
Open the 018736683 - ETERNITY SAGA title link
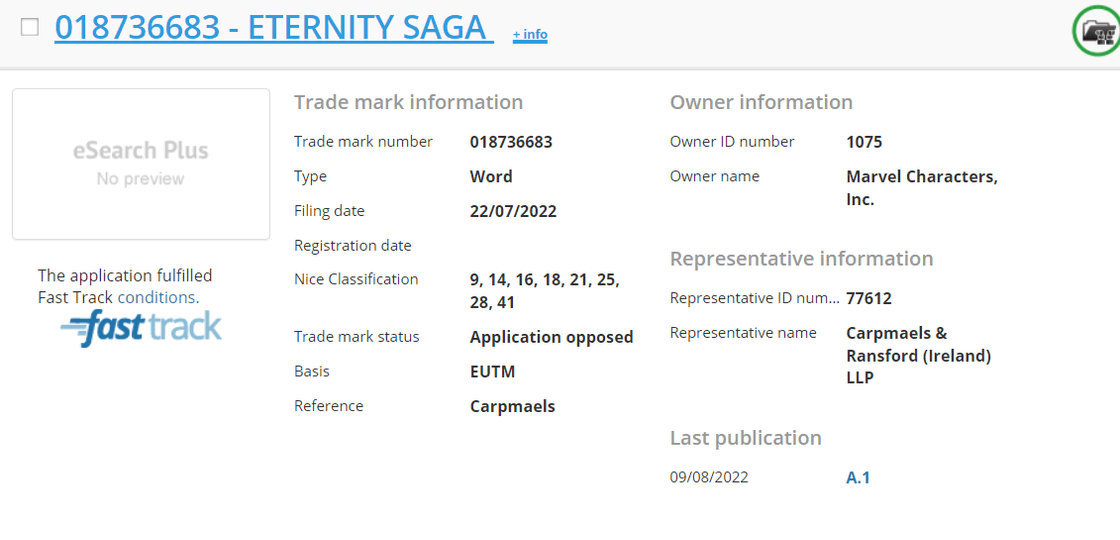pyautogui.click(x=273, y=28)
